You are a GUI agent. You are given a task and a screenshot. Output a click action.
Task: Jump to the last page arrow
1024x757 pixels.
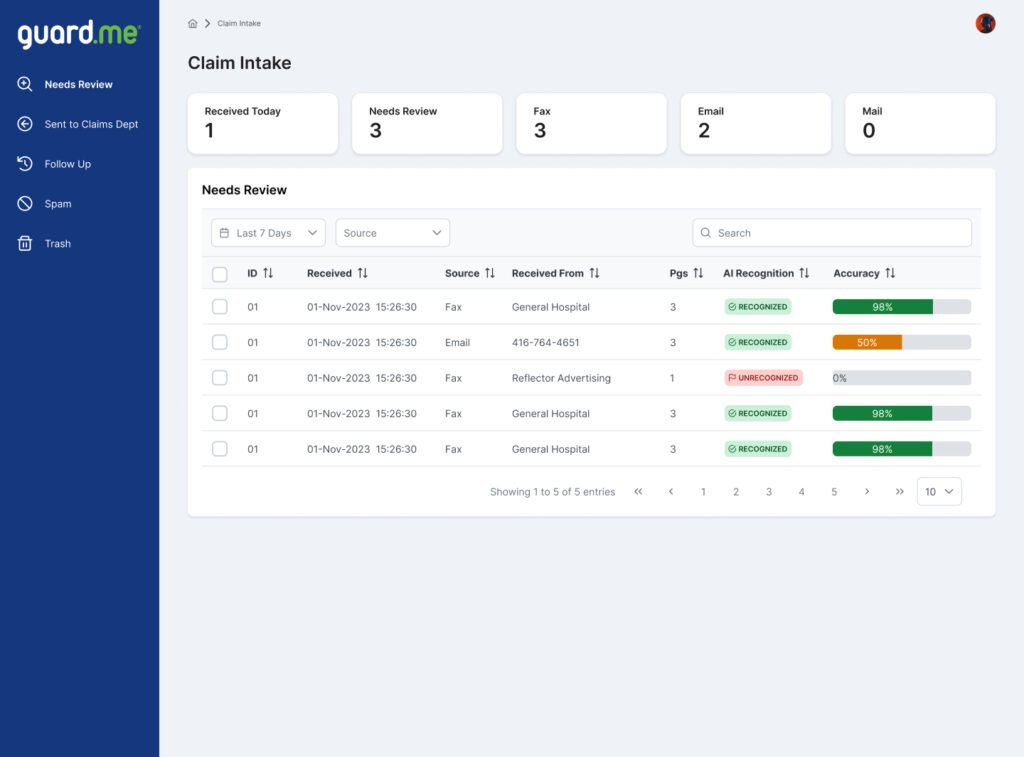tap(899, 492)
